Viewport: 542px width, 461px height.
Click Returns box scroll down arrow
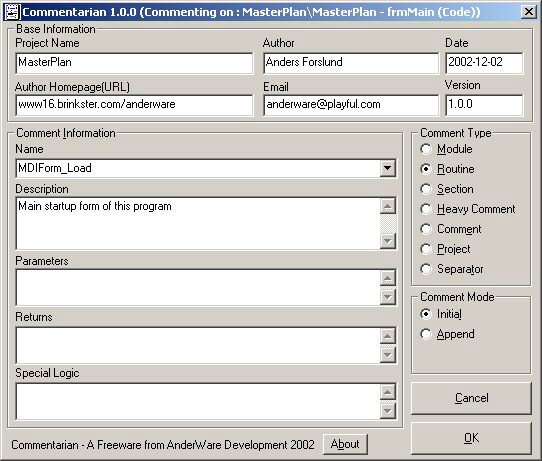click(387, 355)
